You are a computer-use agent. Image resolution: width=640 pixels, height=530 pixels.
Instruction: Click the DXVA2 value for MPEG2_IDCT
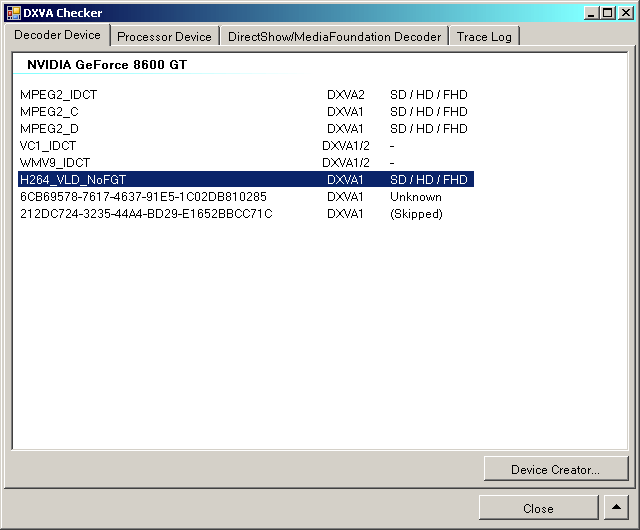346,95
